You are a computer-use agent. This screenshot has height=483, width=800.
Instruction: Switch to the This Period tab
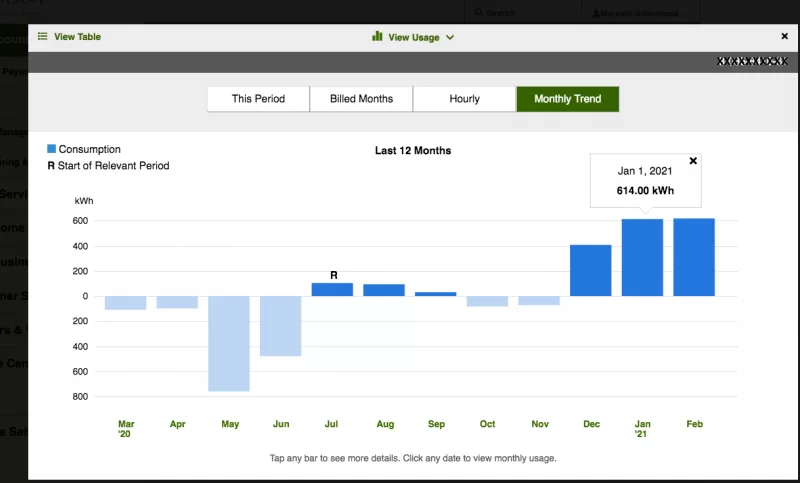coord(258,99)
